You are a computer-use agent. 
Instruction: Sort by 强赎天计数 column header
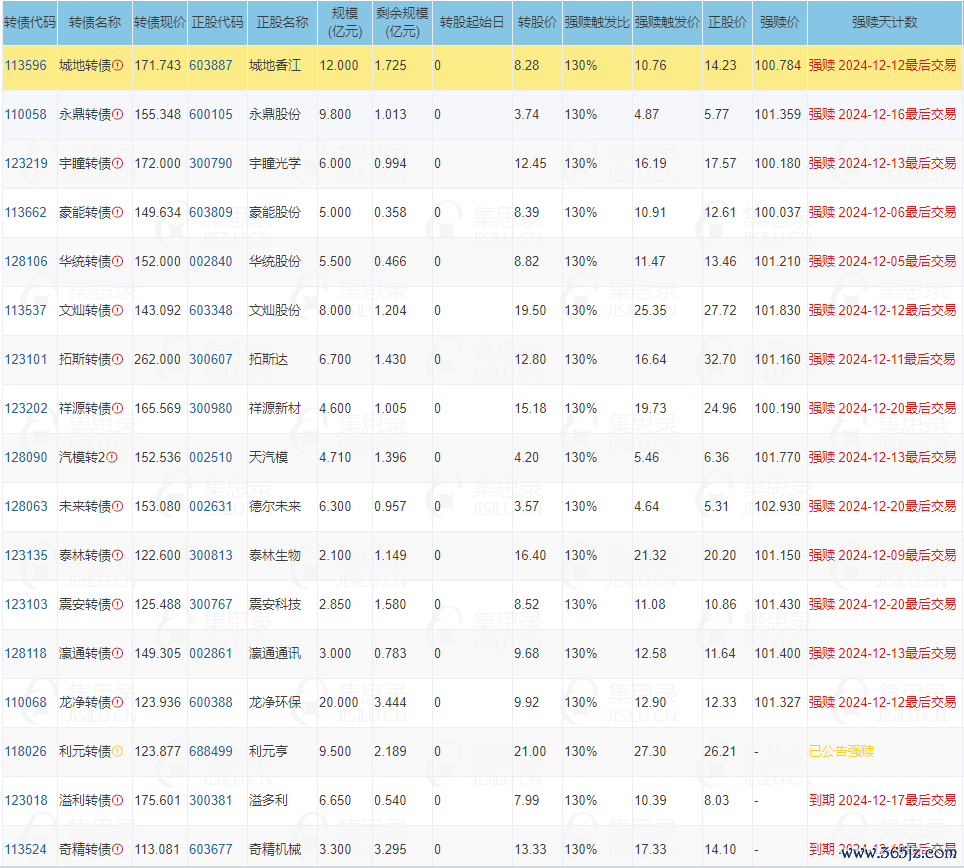click(885, 22)
